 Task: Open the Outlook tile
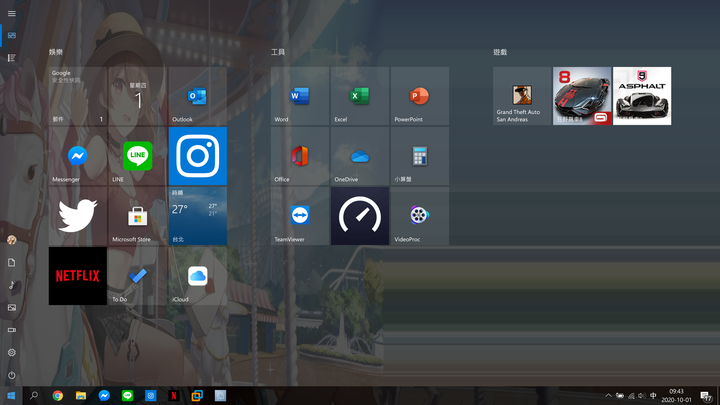click(197, 96)
